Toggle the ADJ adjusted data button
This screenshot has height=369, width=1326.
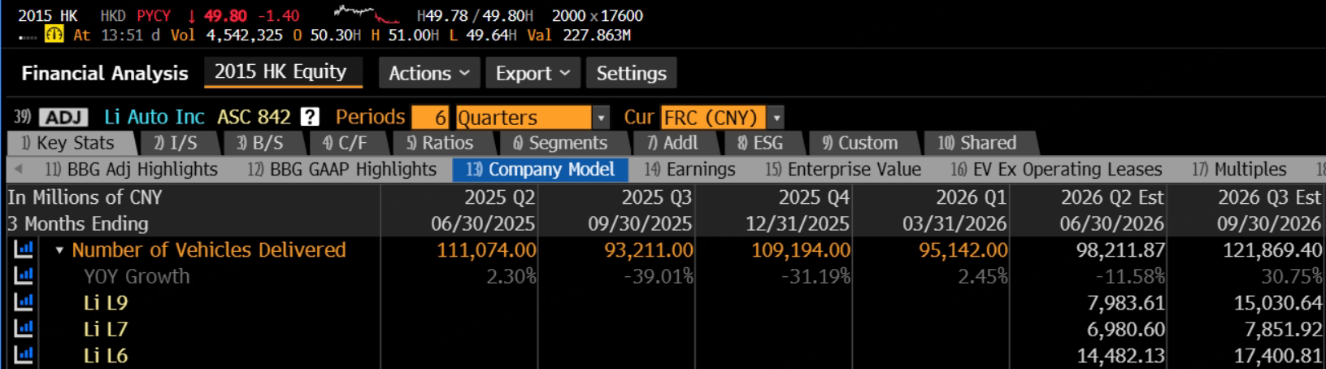point(65,116)
